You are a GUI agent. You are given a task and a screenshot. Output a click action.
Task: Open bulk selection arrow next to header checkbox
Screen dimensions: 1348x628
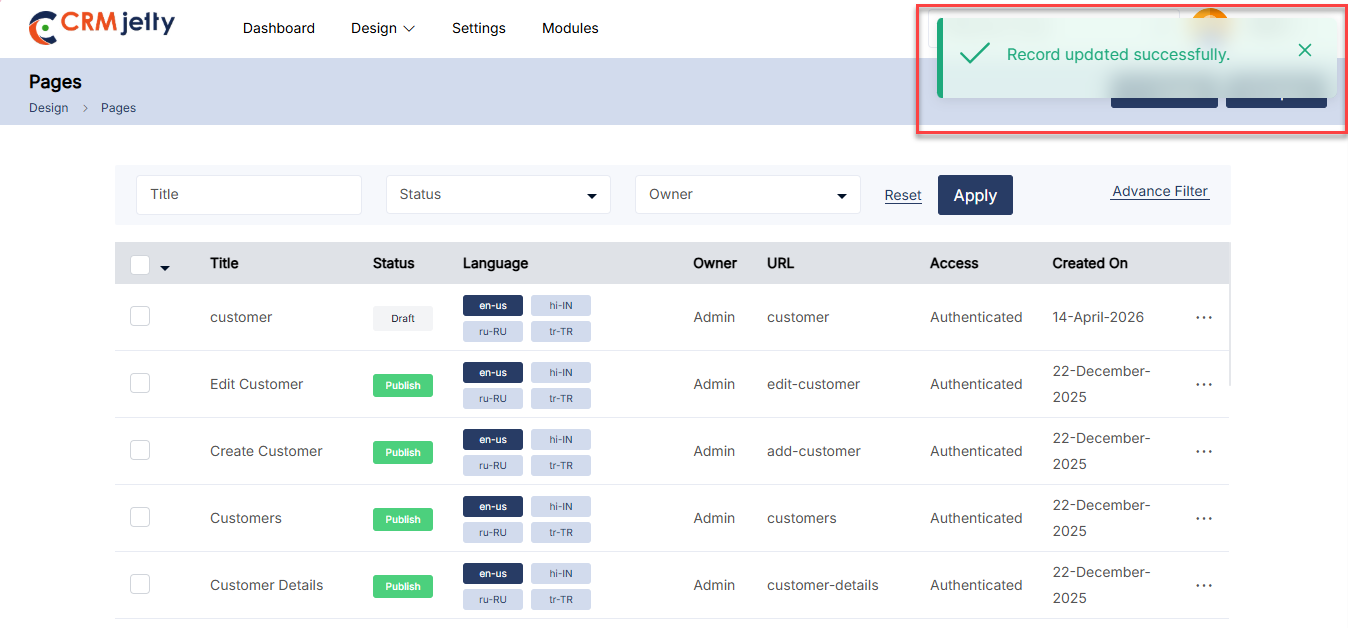click(165, 268)
